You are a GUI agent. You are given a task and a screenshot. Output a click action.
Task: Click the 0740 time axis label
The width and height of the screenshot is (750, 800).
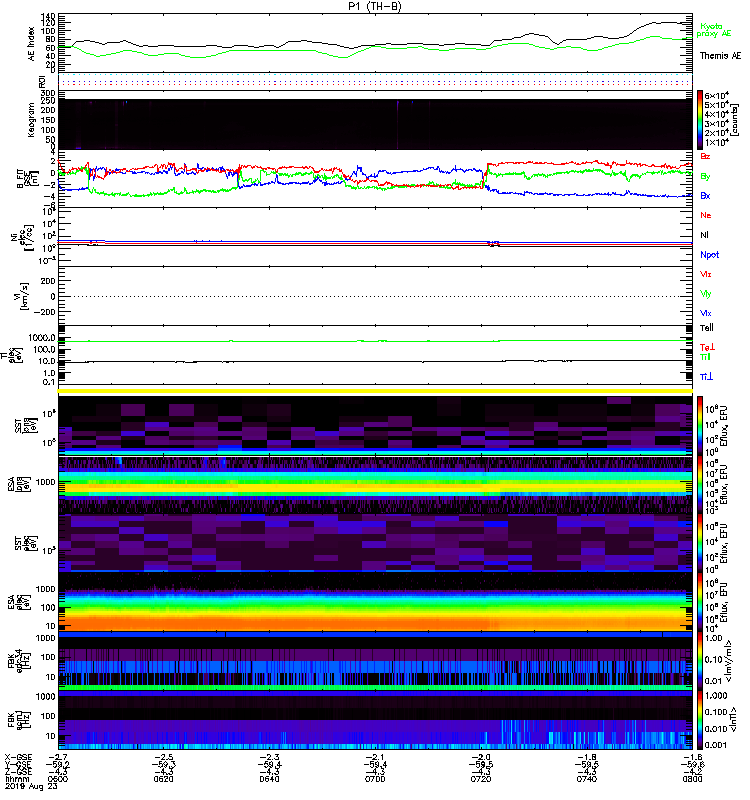(x=587, y=779)
